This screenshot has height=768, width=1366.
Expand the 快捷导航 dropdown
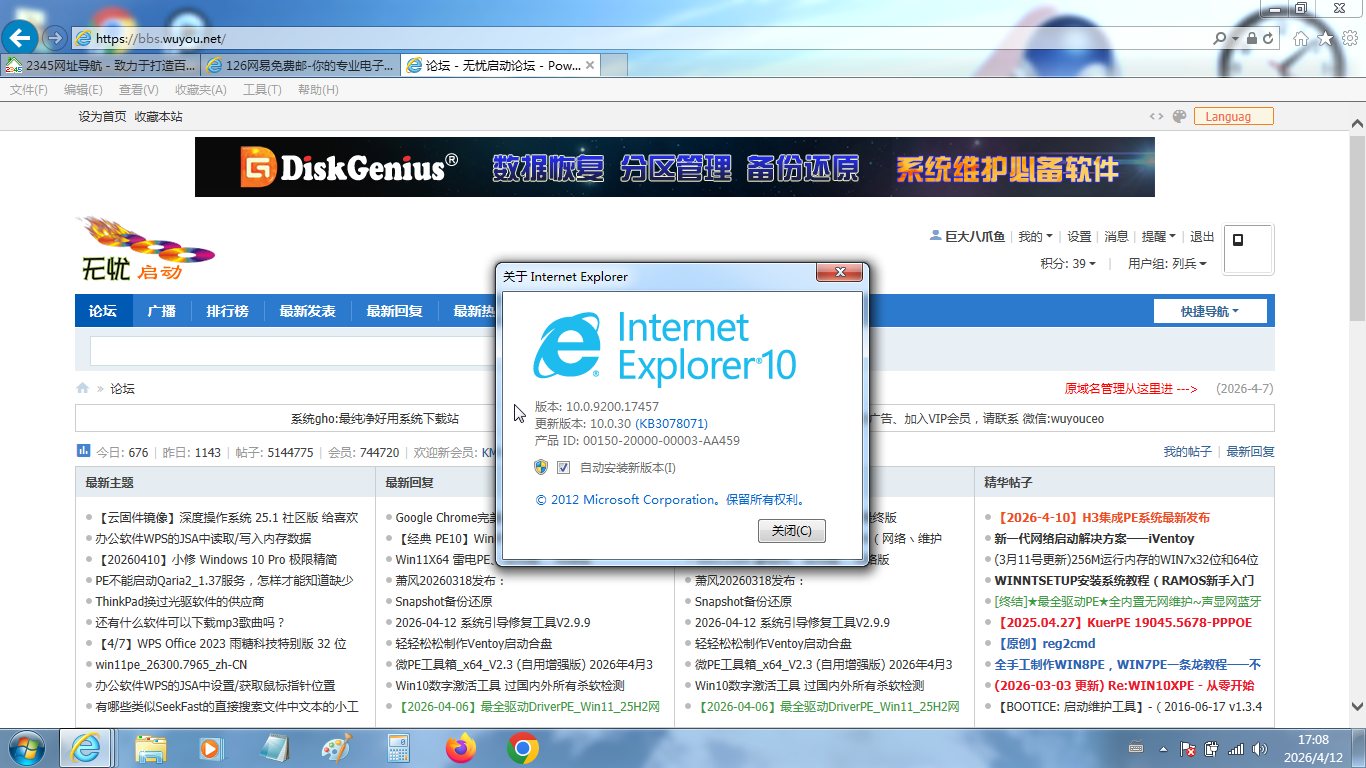1209,311
